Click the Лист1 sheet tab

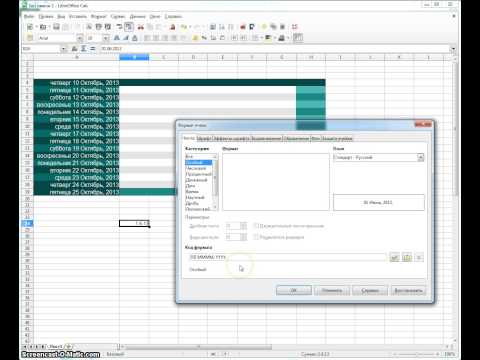pyautogui.click(x=56, y=347)
